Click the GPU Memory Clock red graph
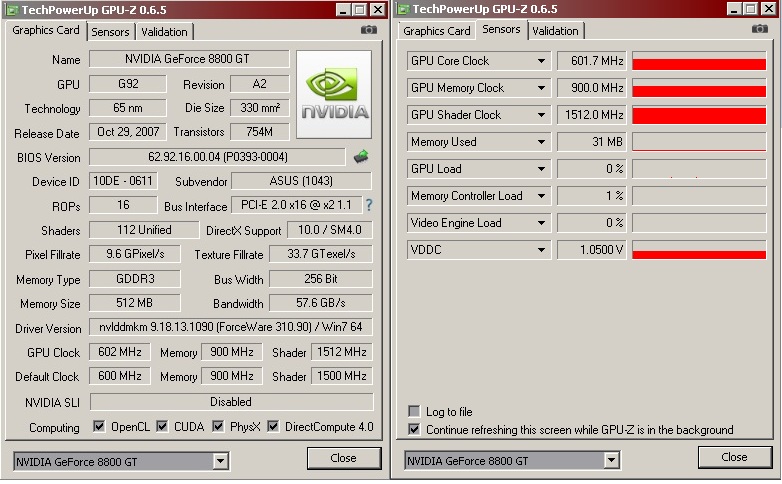The image size is (782, 484). pyautogui.click(x=699, y=91)
